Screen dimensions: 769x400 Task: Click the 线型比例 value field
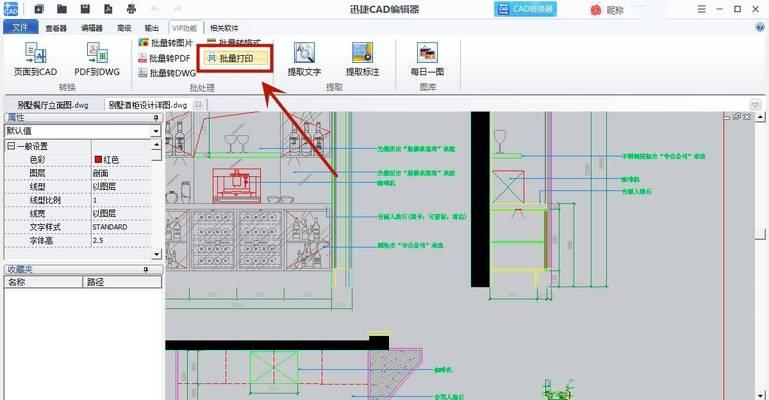point(121,200)
